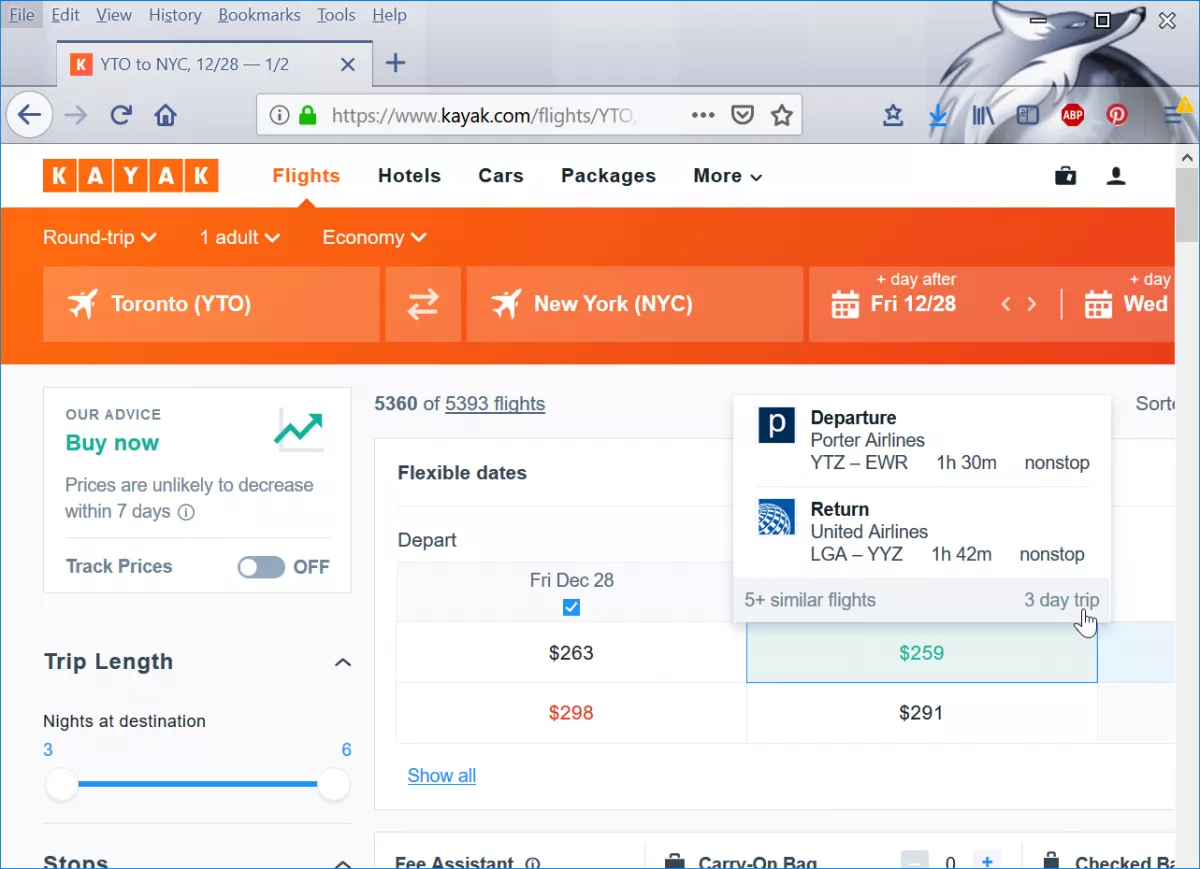Viewport: 1200px width, 869px height.
Task: Click the Show all link
Action: (x=442, y=776)
